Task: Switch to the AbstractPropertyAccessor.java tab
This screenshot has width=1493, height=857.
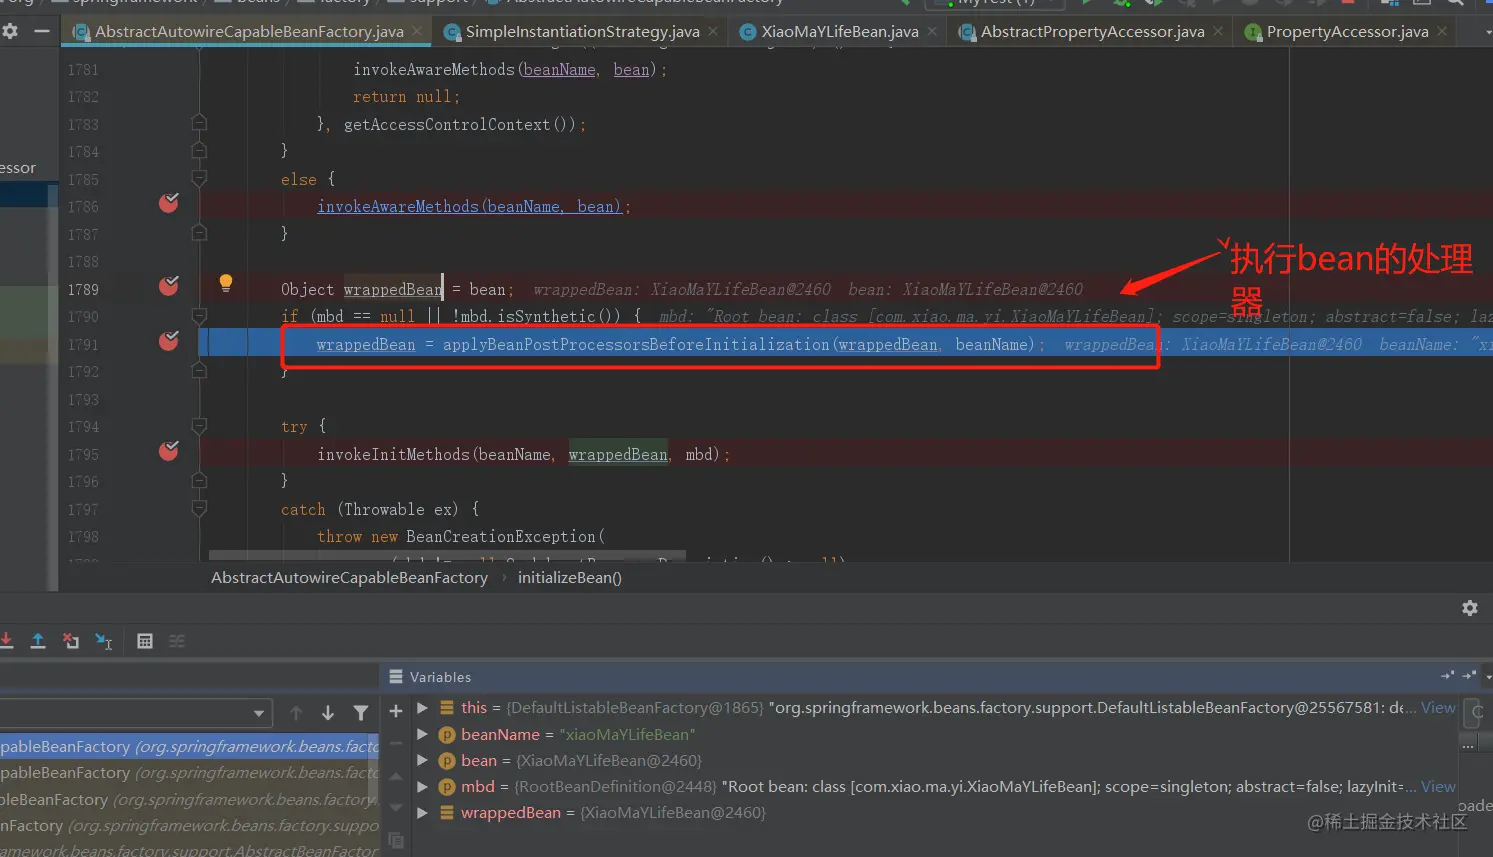Action: (1092, 32)
